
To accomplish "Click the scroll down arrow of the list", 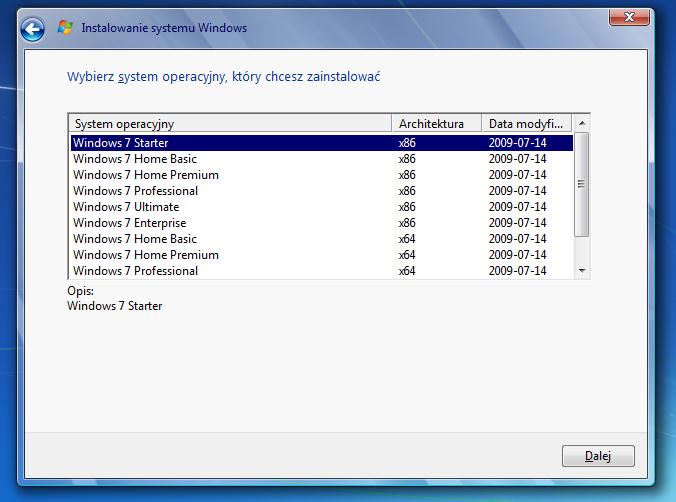I will (x=582, y=271).
